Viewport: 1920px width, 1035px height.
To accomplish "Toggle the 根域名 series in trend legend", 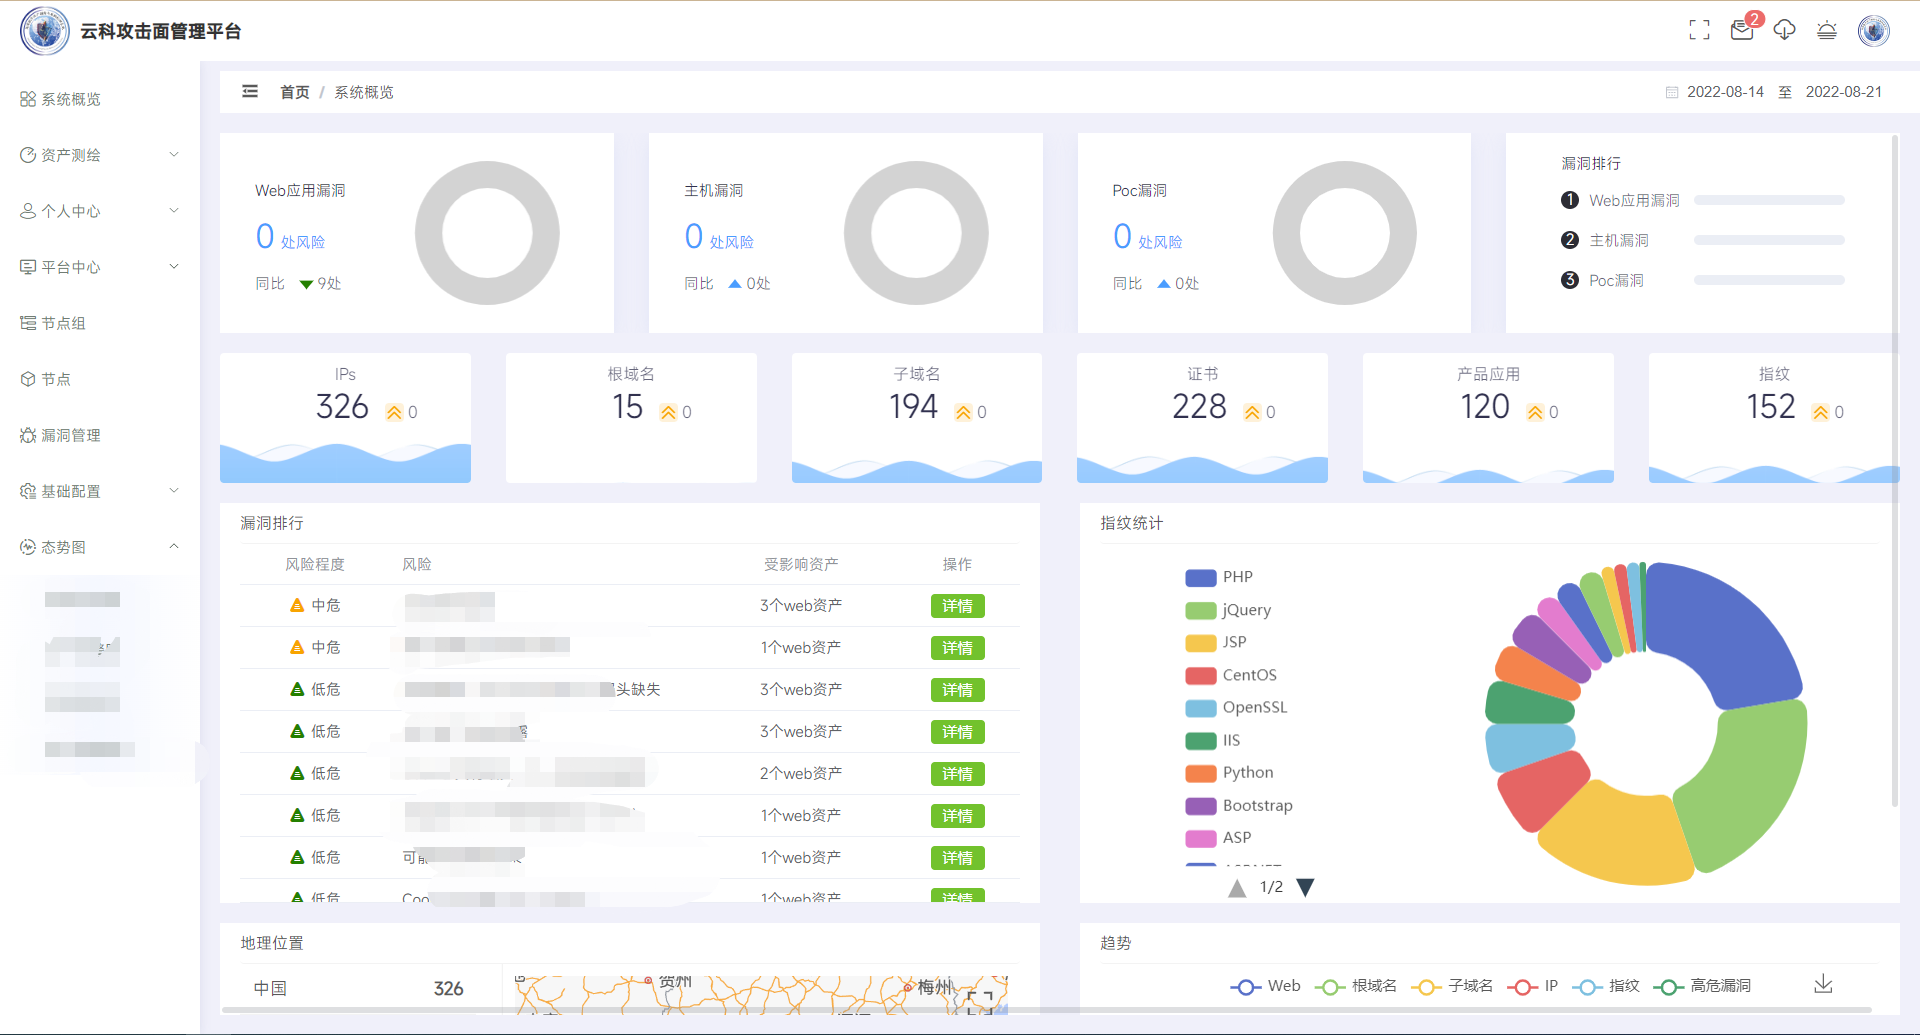I will (1355, 986).
